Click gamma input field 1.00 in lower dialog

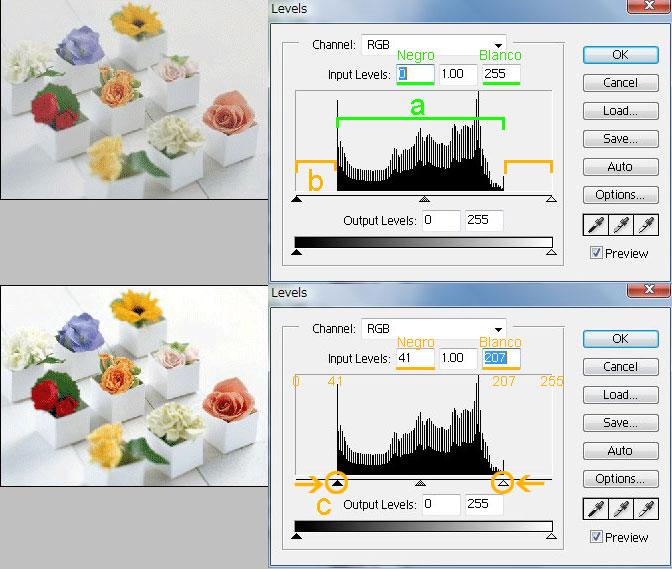click(458, 358)
